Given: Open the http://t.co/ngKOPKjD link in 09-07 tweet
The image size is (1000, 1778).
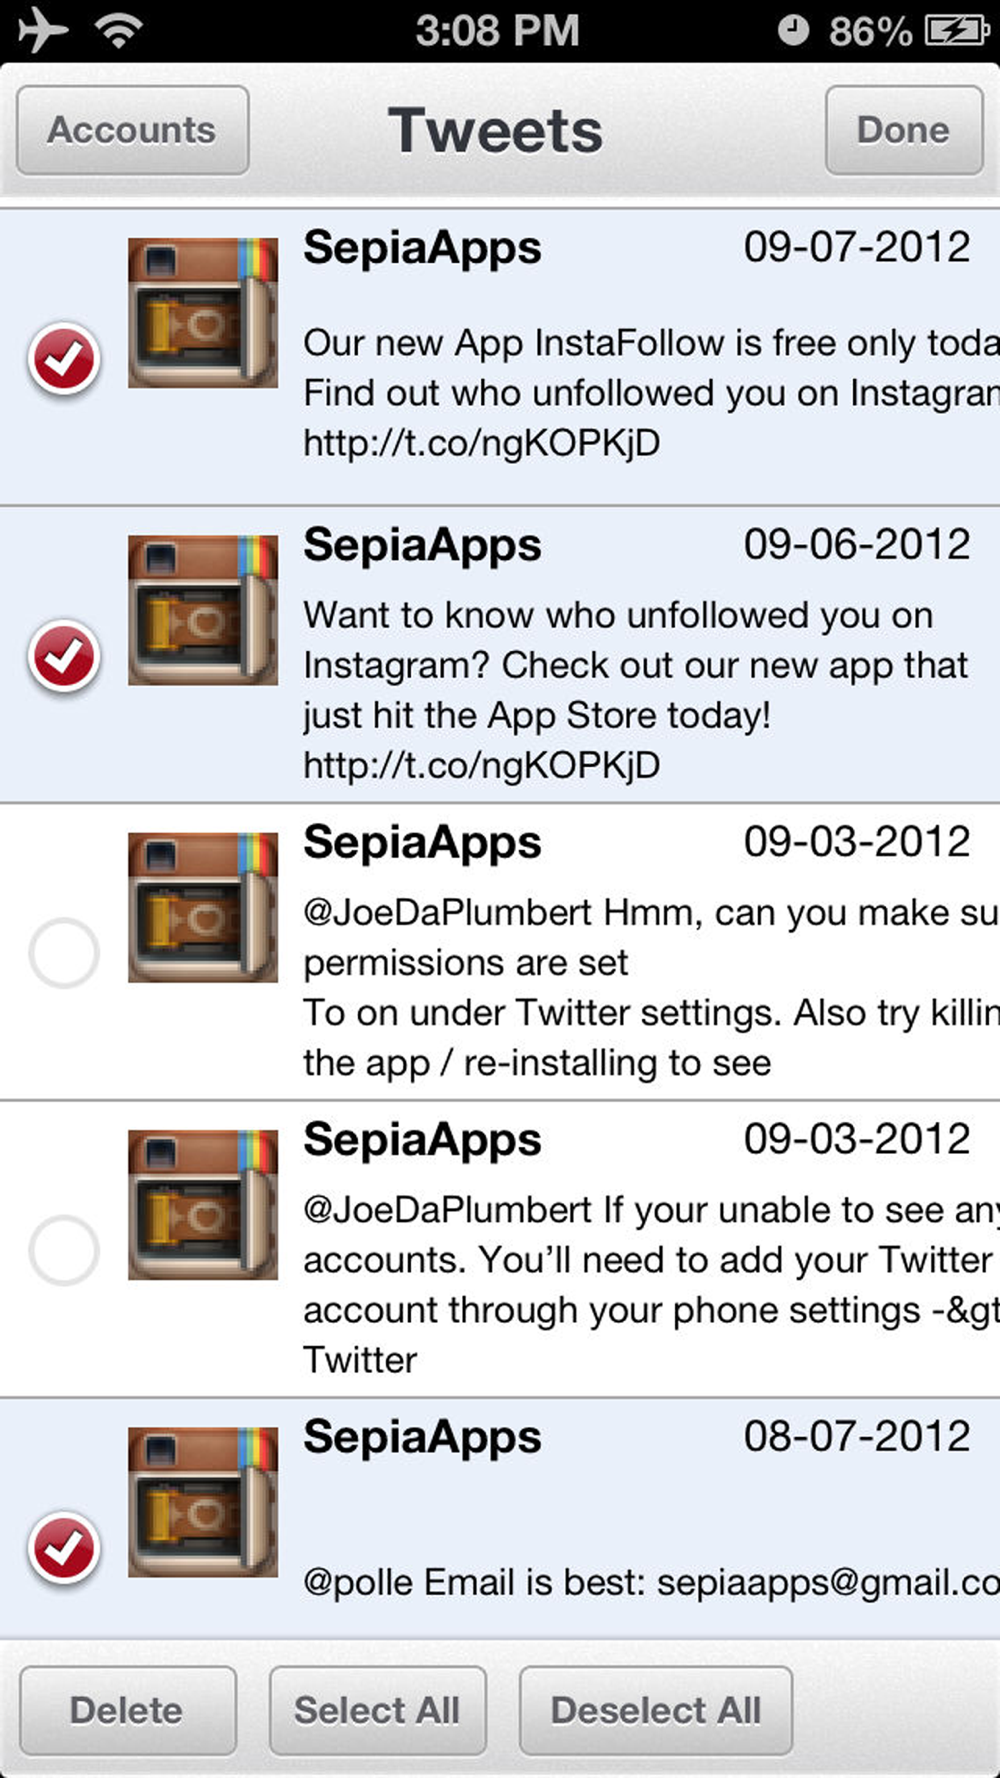Looking at the screenshot, I should coord(482,443).
